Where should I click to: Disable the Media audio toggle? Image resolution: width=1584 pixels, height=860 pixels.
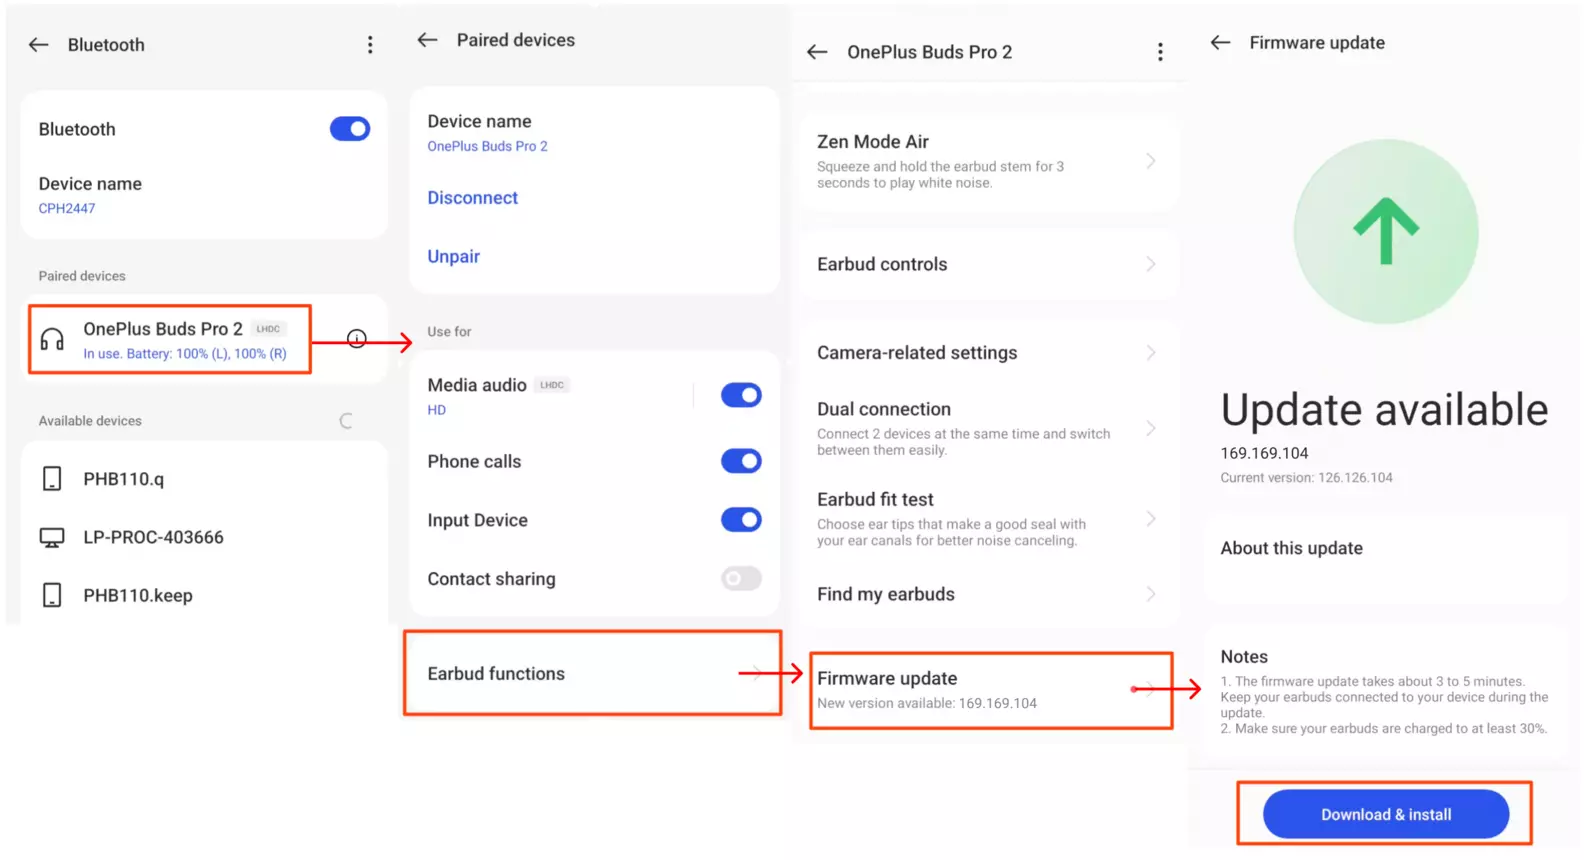741,395
